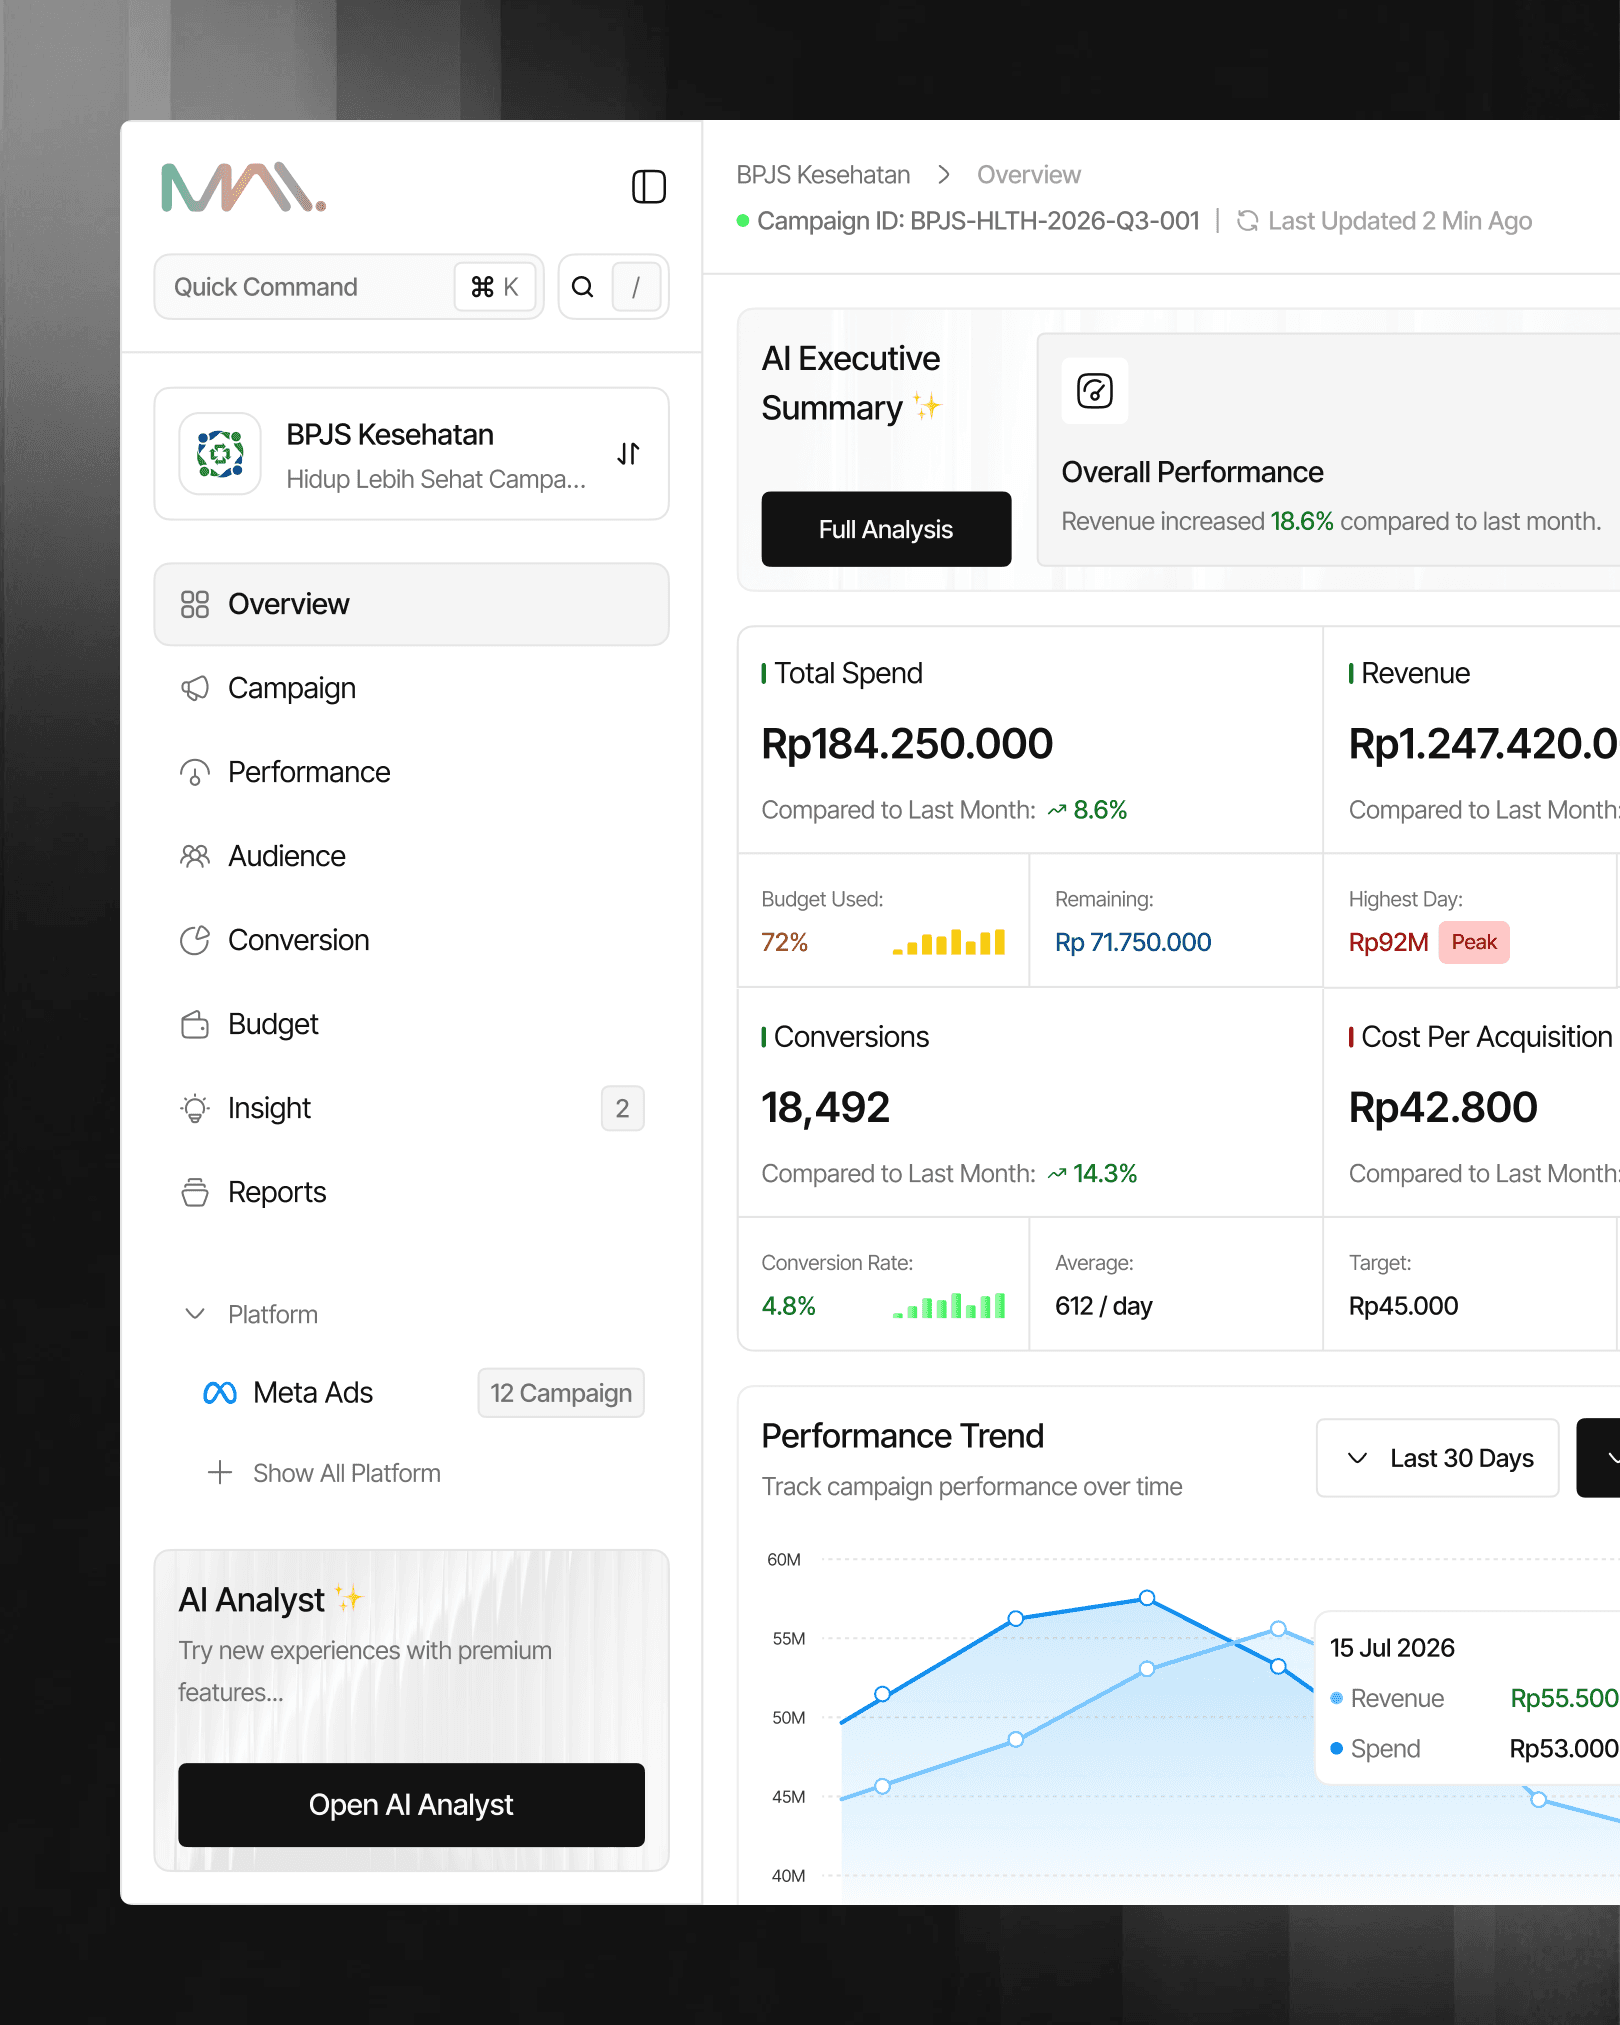The width and height of the screenshot is (1620, 2025).
Task: Click the BPJS Kesehatan logo thumbnail
Action: point(220,454)
